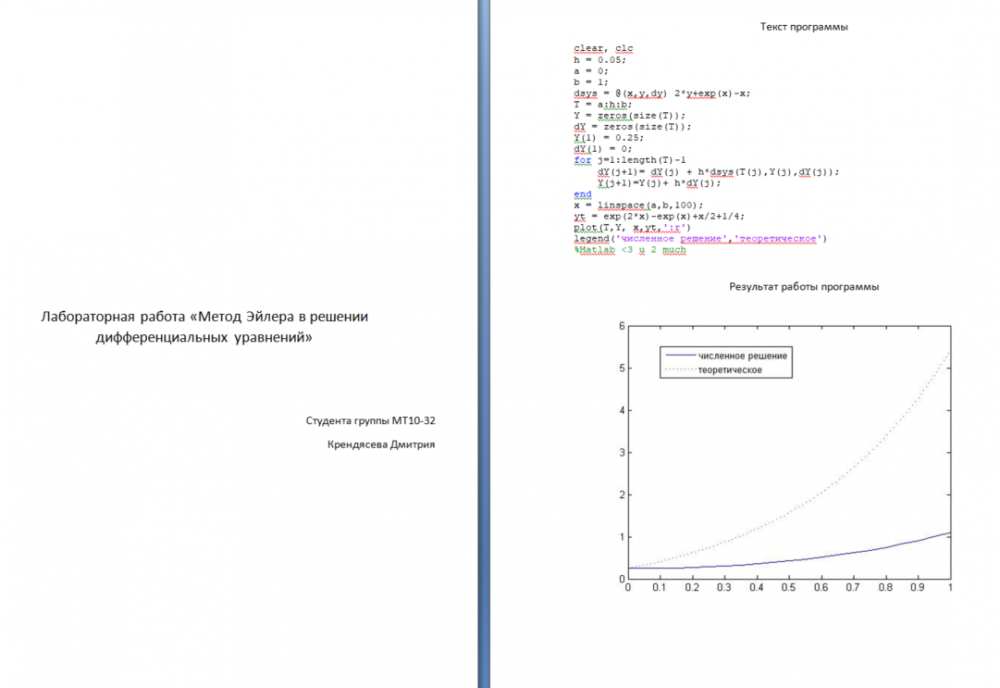Click the "for j=1:length(T)-1" loop line
Viewport: 1000px width, 688px height.
pyautogui.click(x=629, y=160)
